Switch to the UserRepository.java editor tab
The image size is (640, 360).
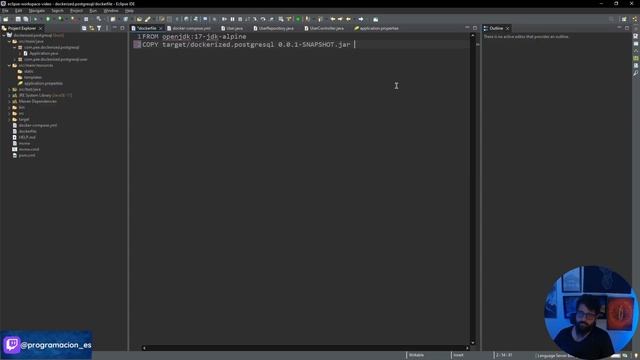tap(273, 28)
